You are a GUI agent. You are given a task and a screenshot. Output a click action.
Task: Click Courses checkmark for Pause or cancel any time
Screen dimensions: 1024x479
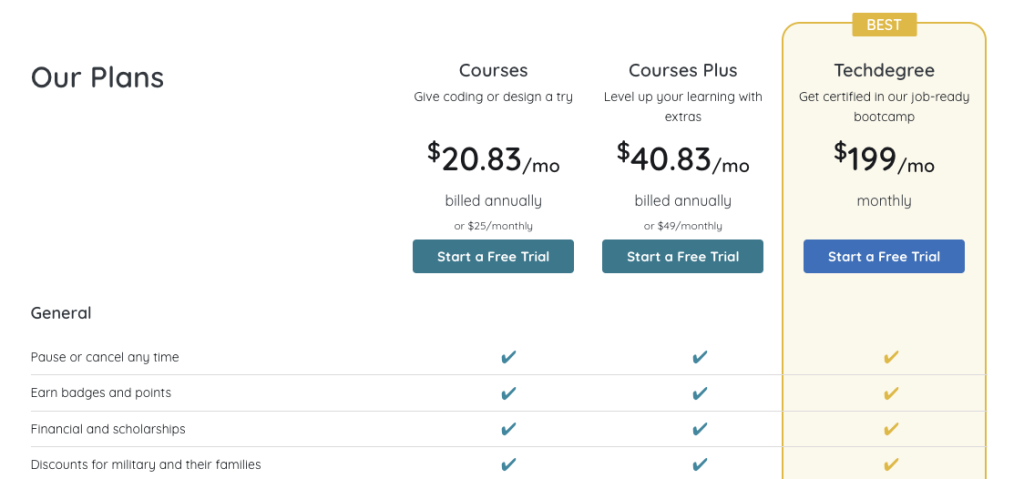(508, 357)
